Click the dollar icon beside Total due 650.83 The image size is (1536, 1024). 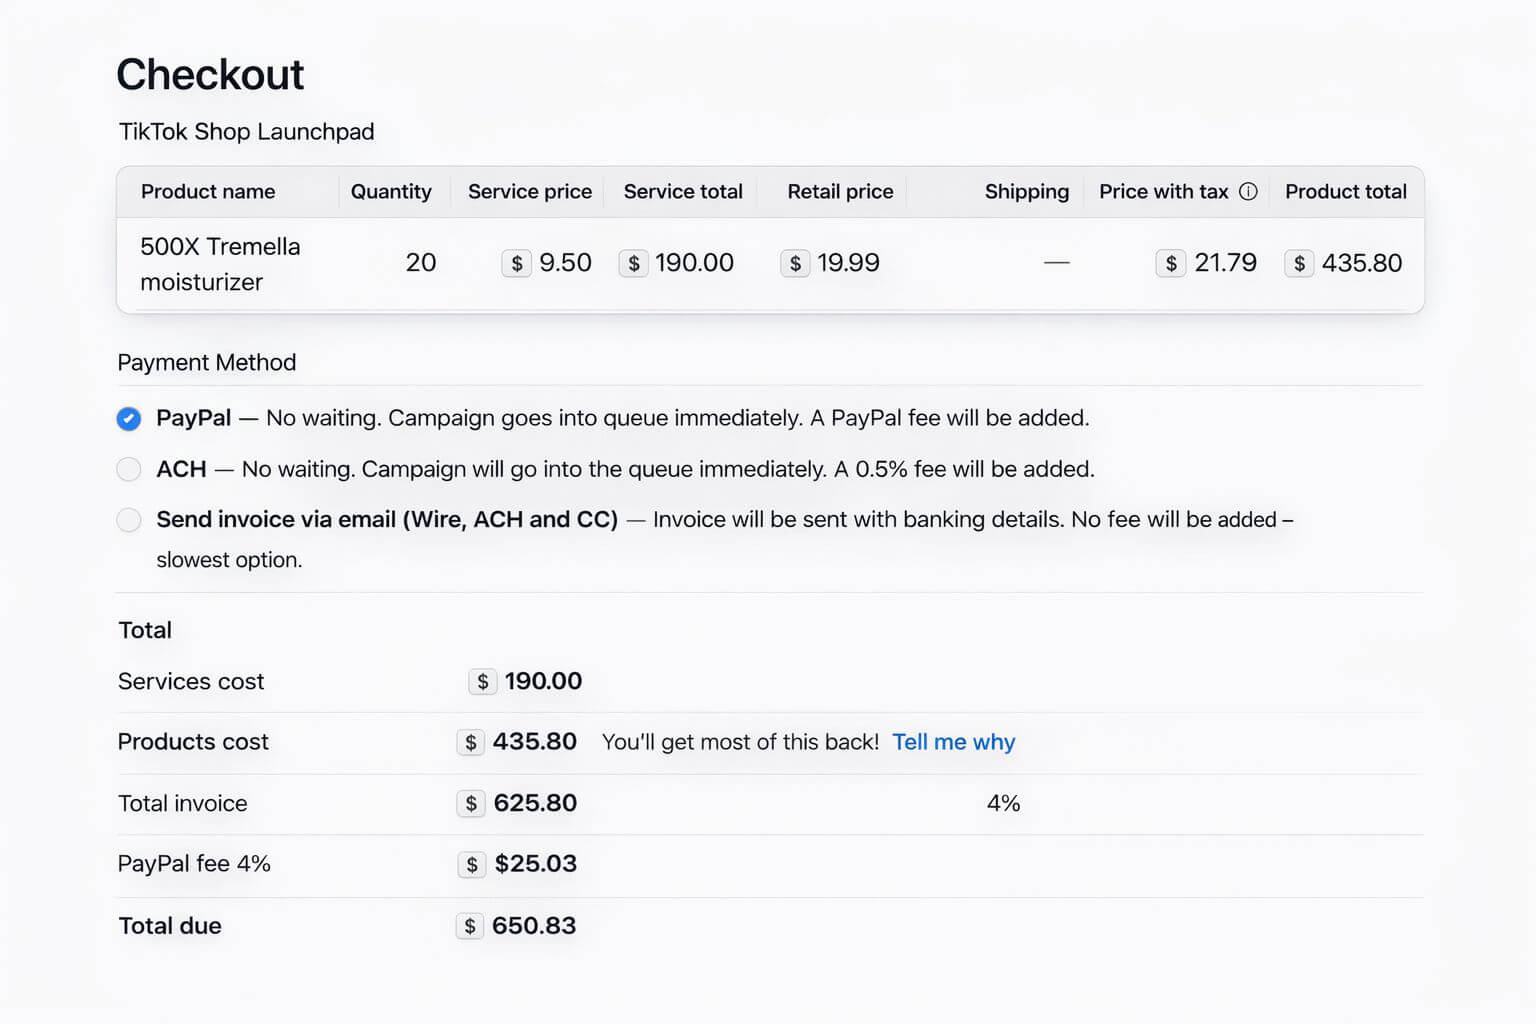coord(470,926)
